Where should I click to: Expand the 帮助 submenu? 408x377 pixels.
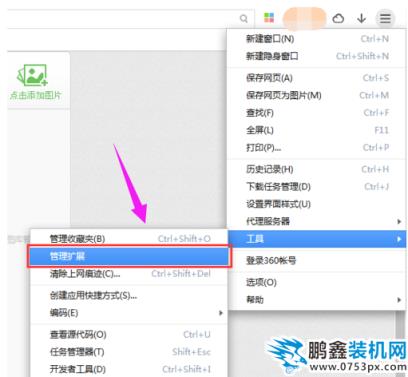[317, 300]
